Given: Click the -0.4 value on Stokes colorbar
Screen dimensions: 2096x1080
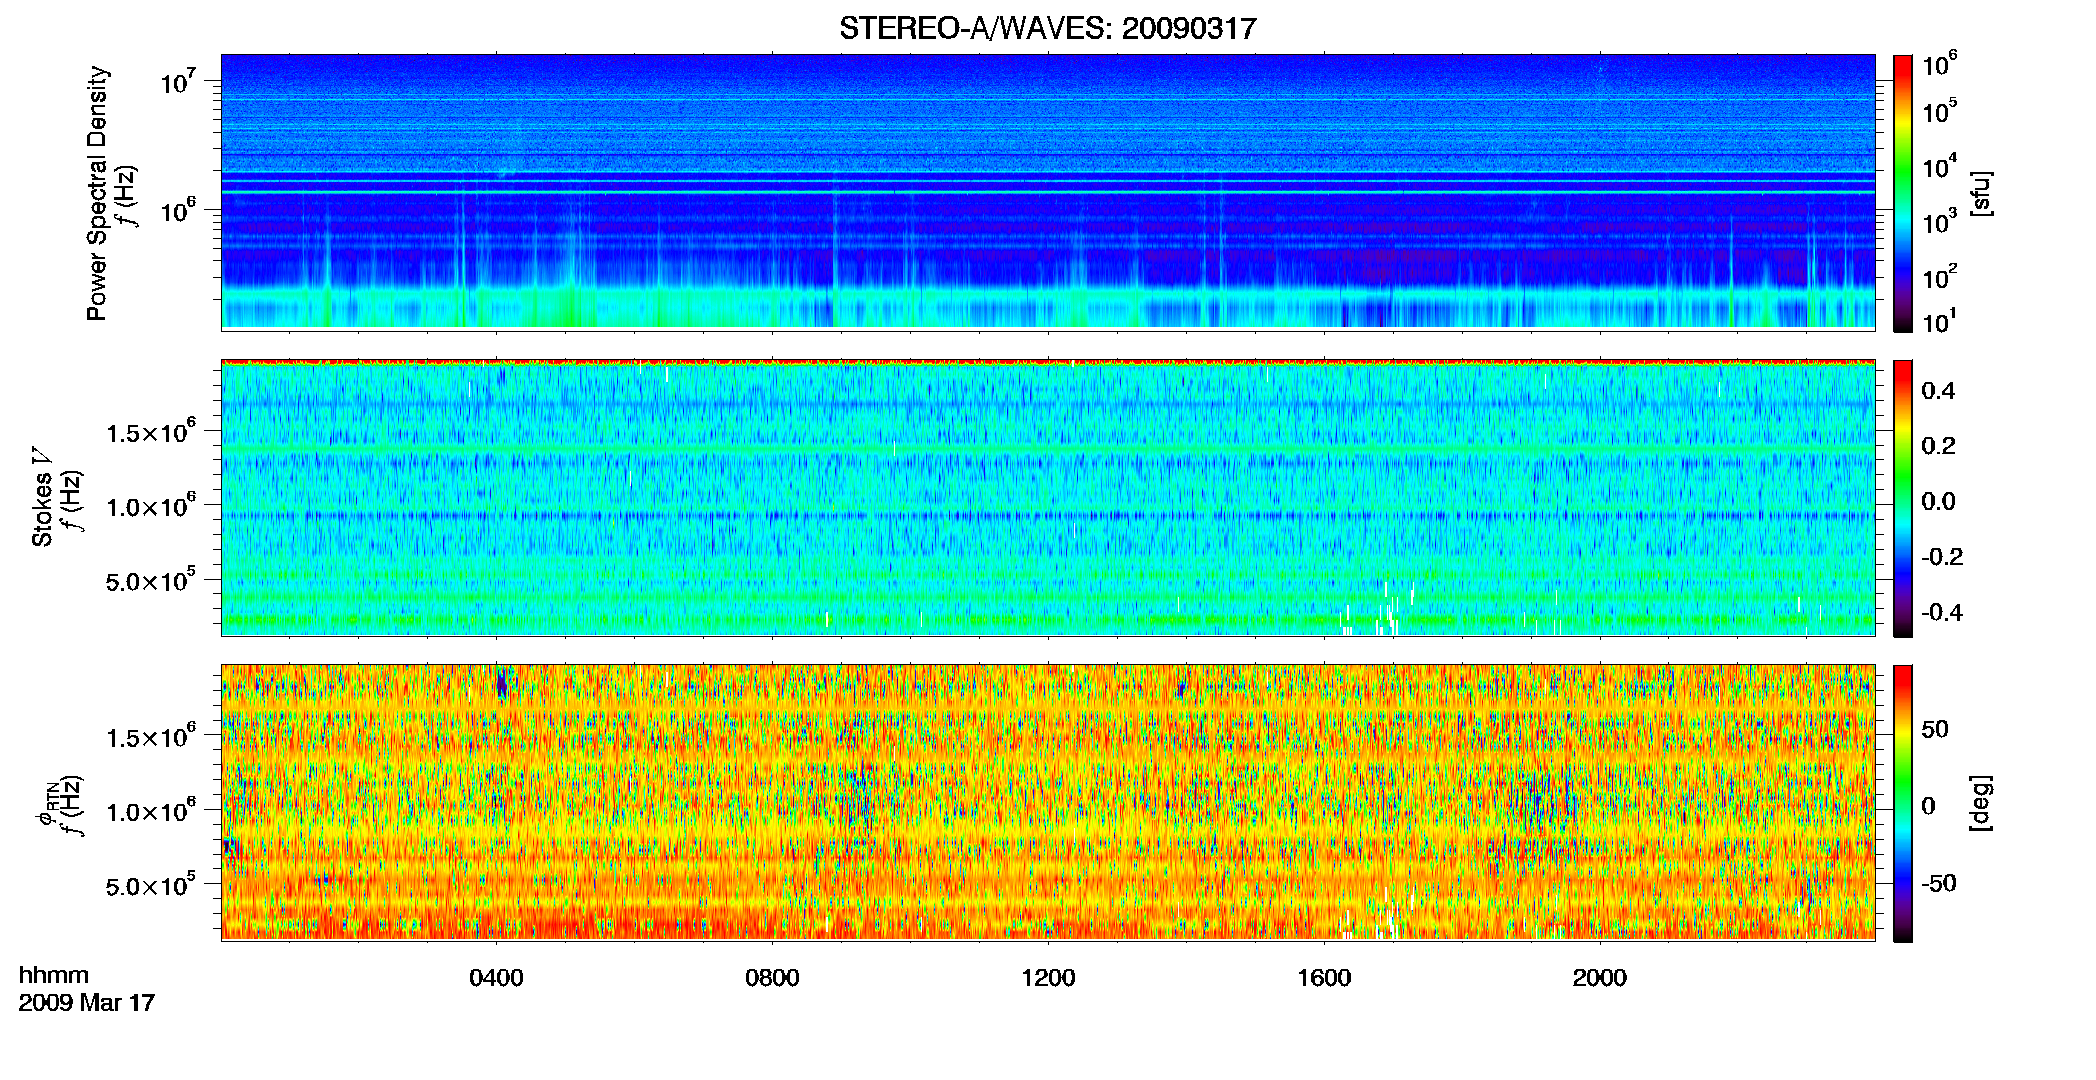Looking at the screenshot, I should [1942, 612].
